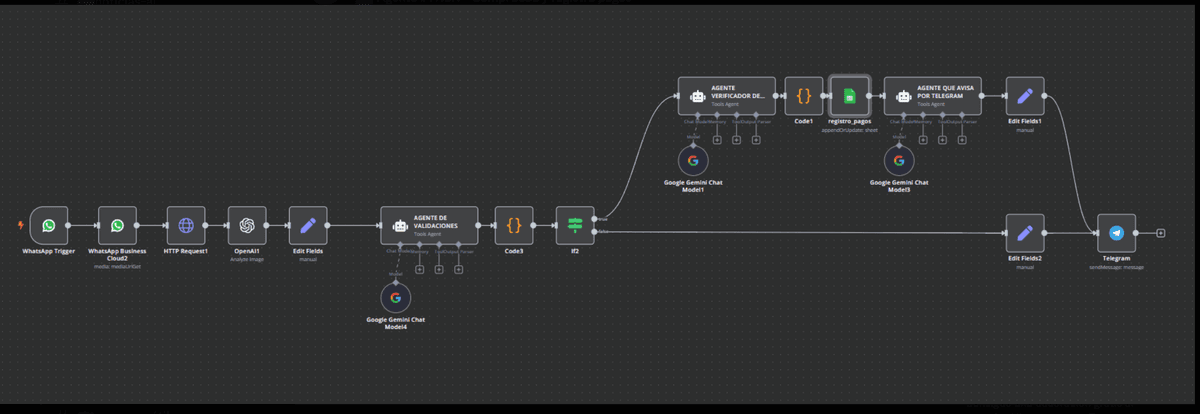Select the Edit Fields2 node

click(1024, 233)
